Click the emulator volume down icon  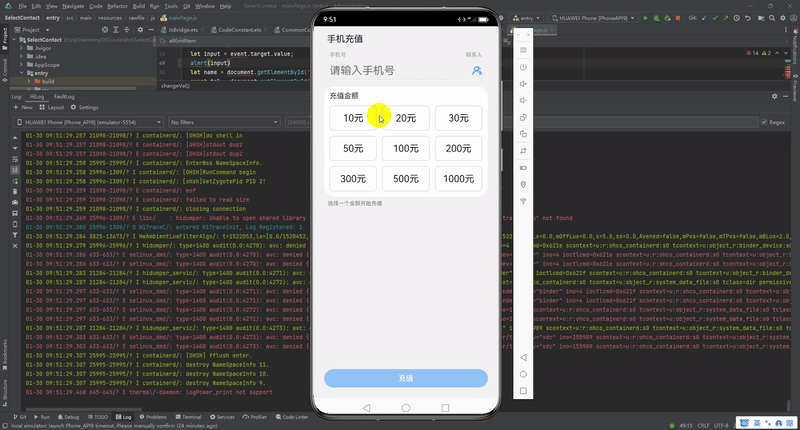pos(523,100)
